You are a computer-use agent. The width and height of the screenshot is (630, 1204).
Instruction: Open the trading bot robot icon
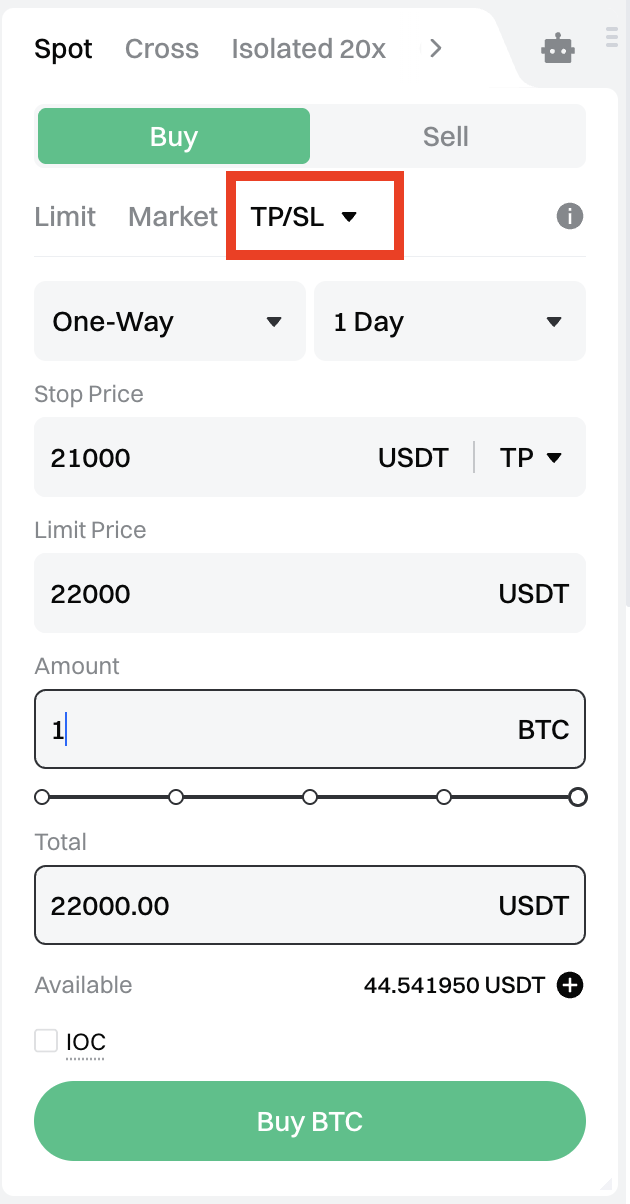click(x=558, y=49)
